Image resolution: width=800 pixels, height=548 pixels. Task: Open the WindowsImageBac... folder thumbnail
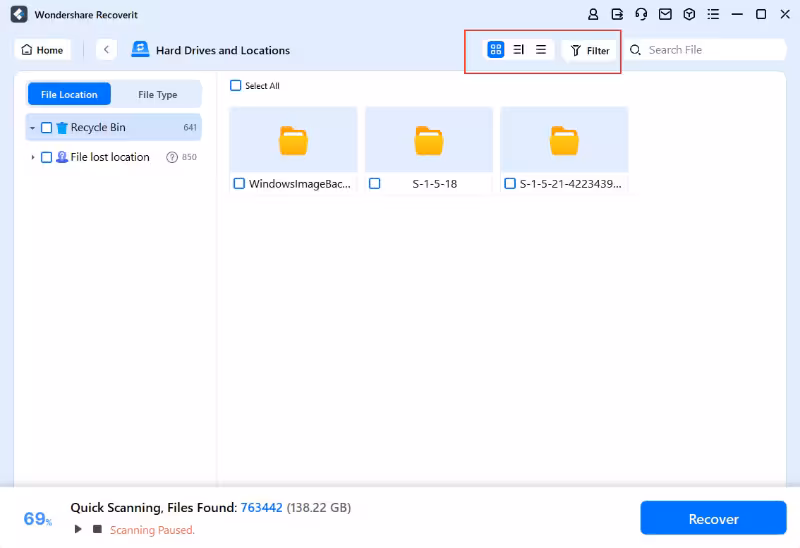tap(293, 140)
